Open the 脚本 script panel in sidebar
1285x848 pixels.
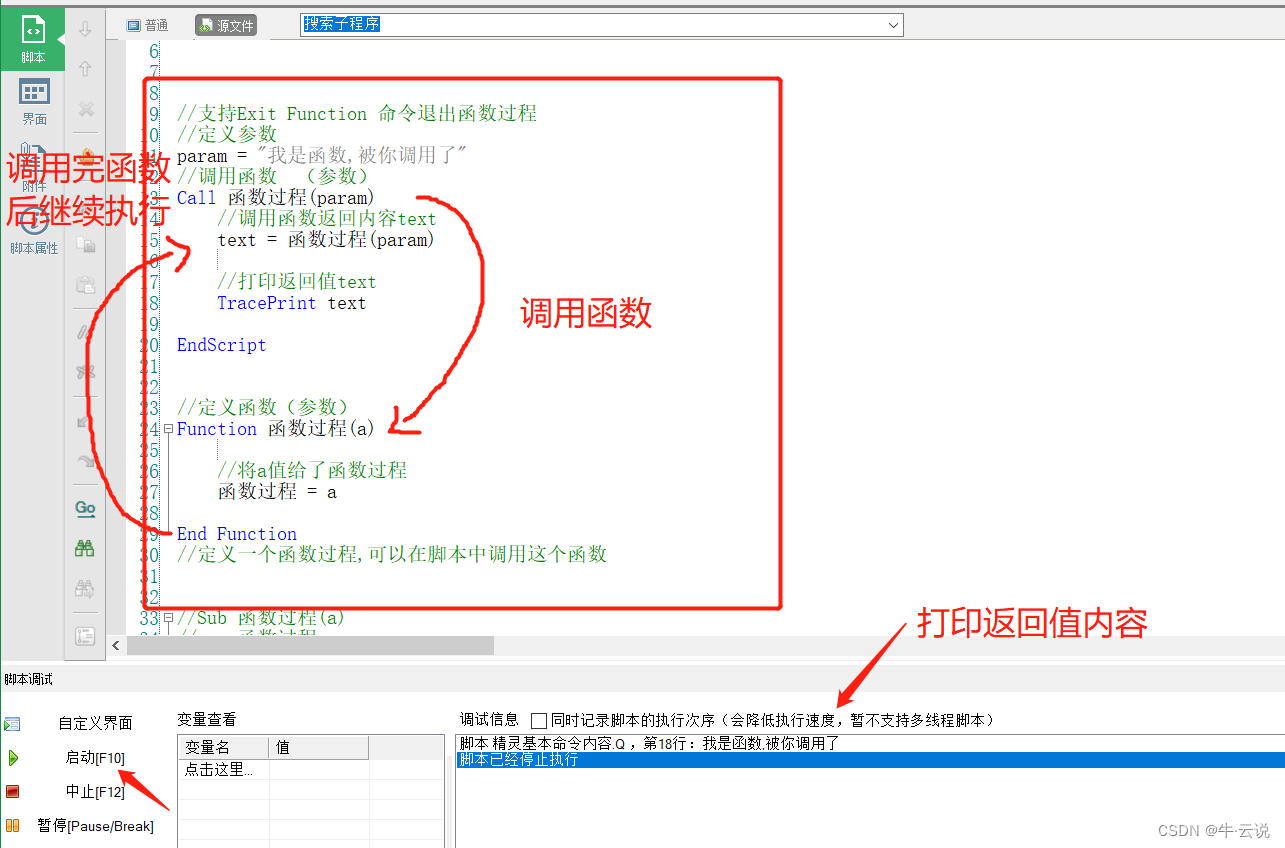[33, 38]
